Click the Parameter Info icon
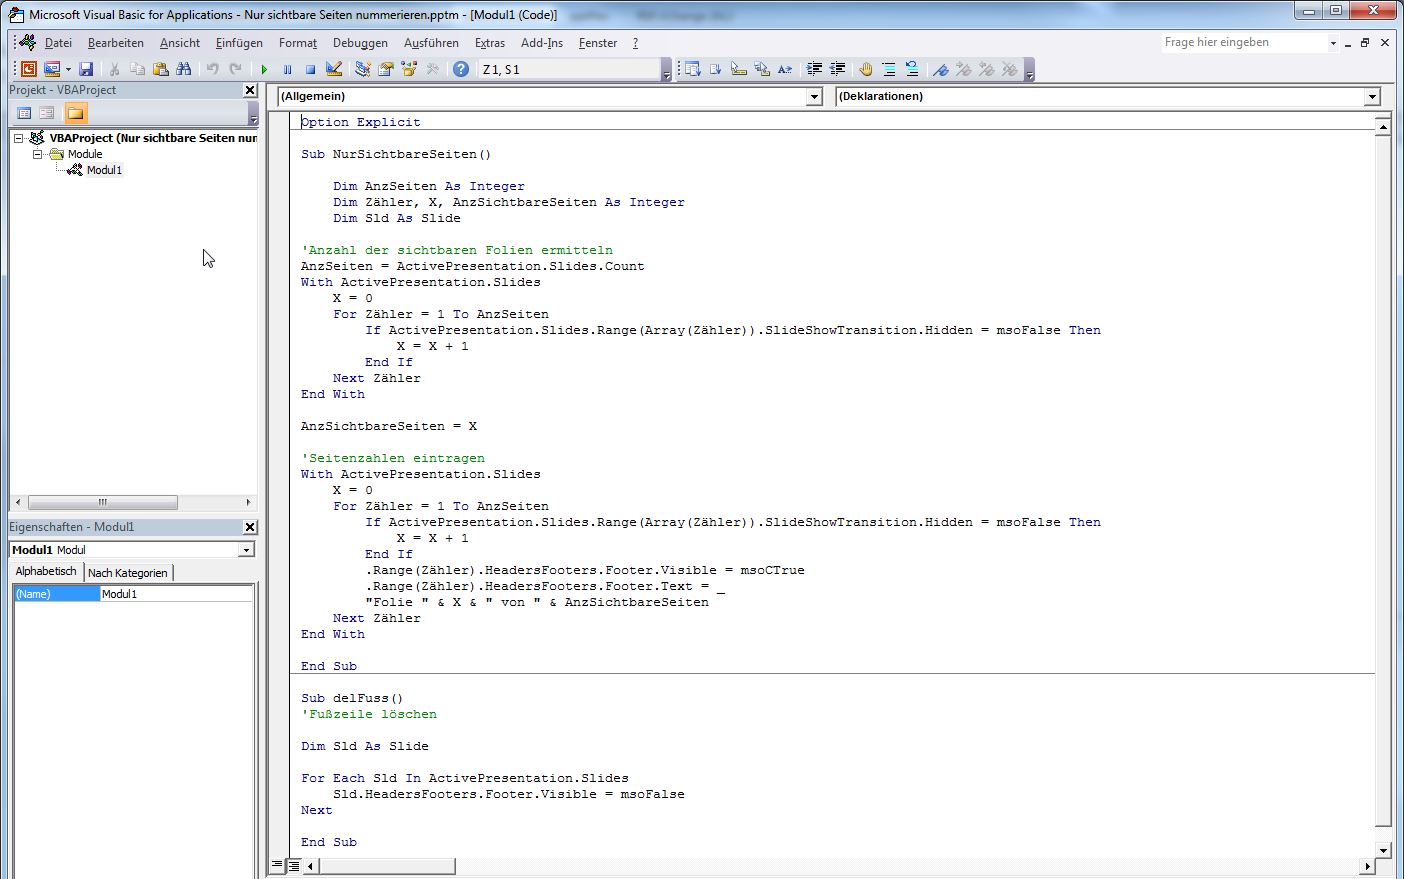The image size is (1404, 879). click(761, 69)
